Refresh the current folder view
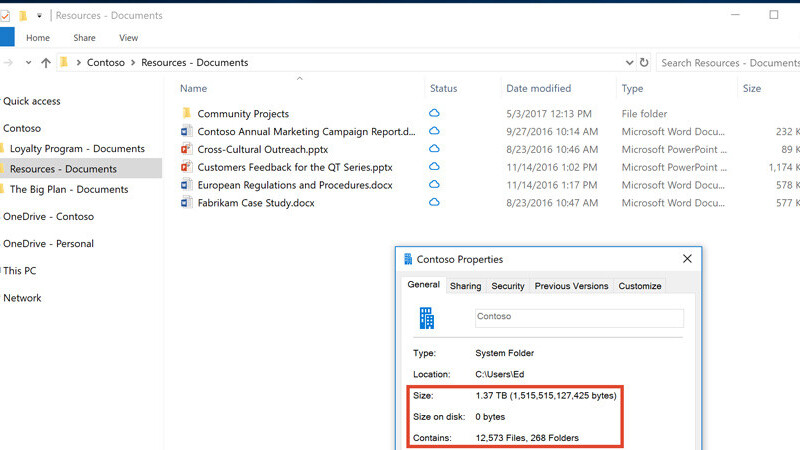Viewport: 800px width, 450px height. click(x=643, y=62)
